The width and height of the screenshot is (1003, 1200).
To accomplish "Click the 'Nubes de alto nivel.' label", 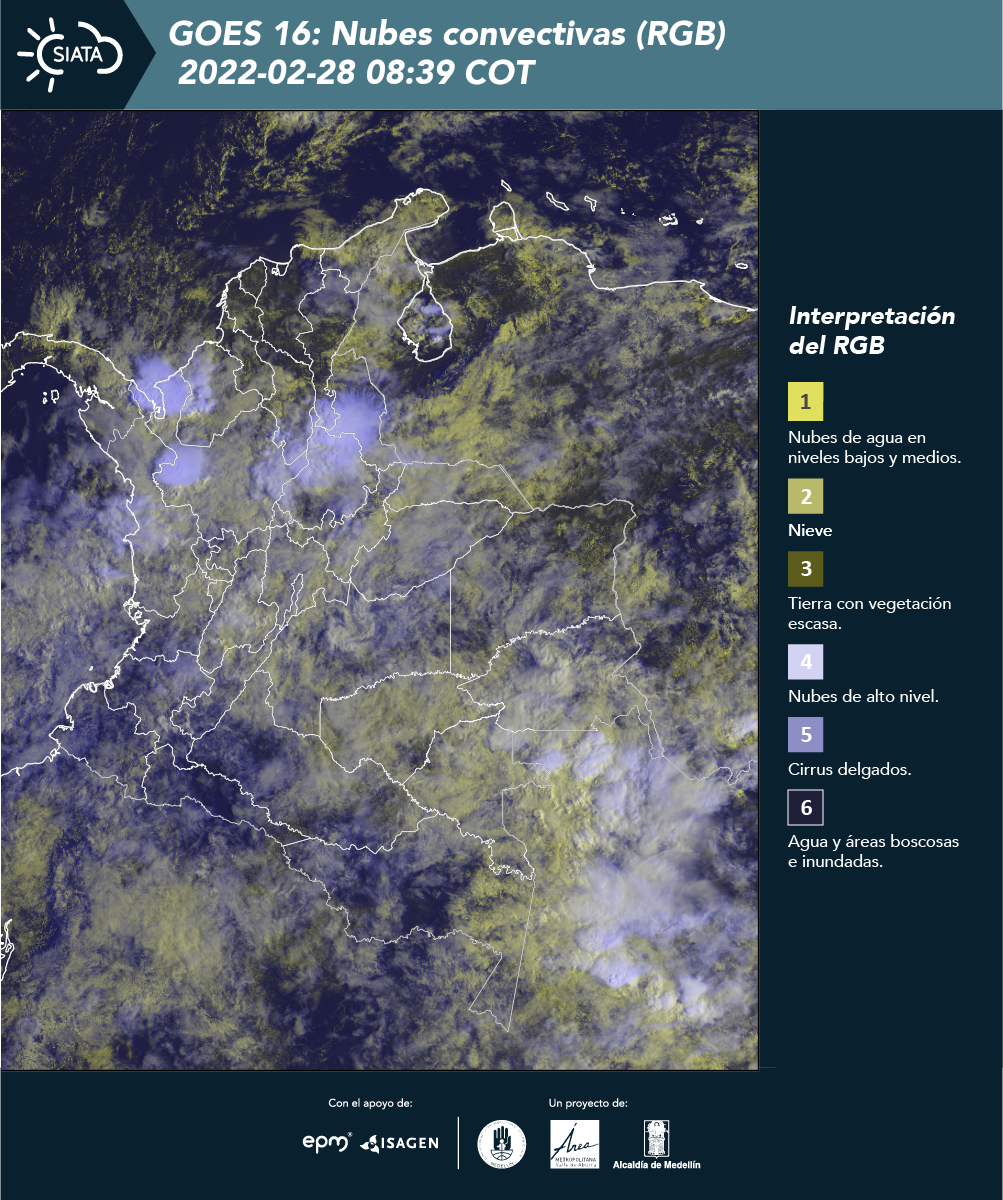I will coord(863,697).
